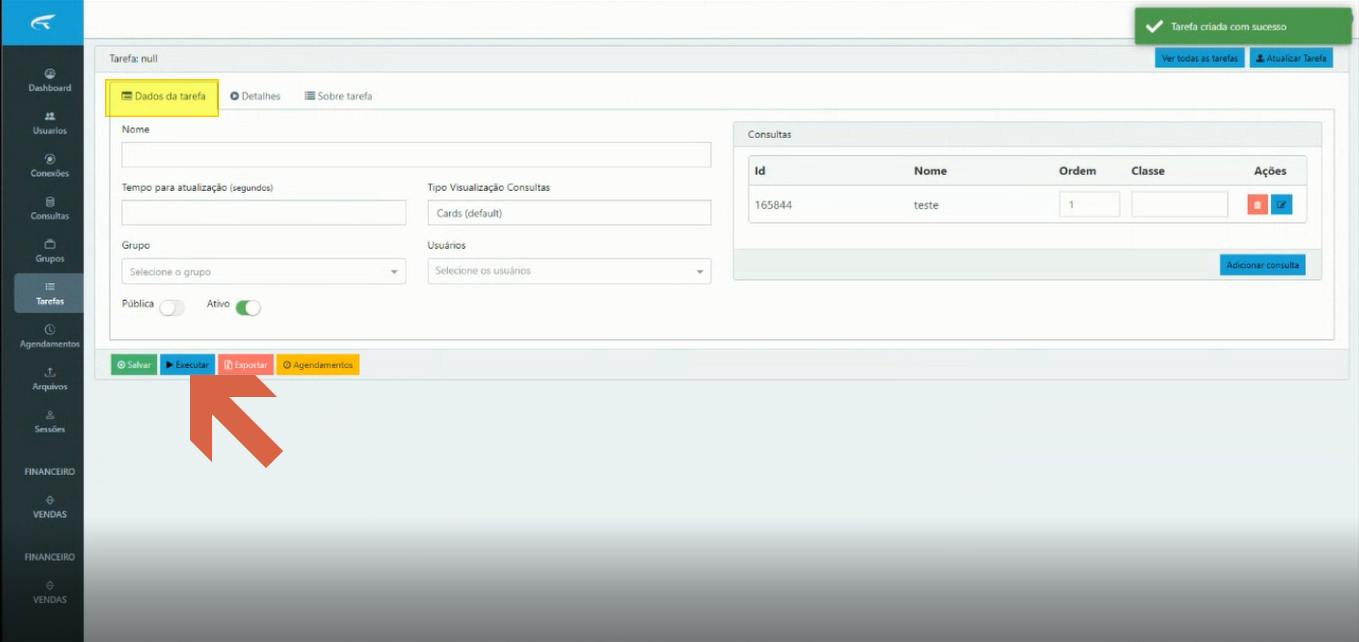
Task: Switch to the Detalhes tab
Action: pyautogui.click(x=255, y=97)
